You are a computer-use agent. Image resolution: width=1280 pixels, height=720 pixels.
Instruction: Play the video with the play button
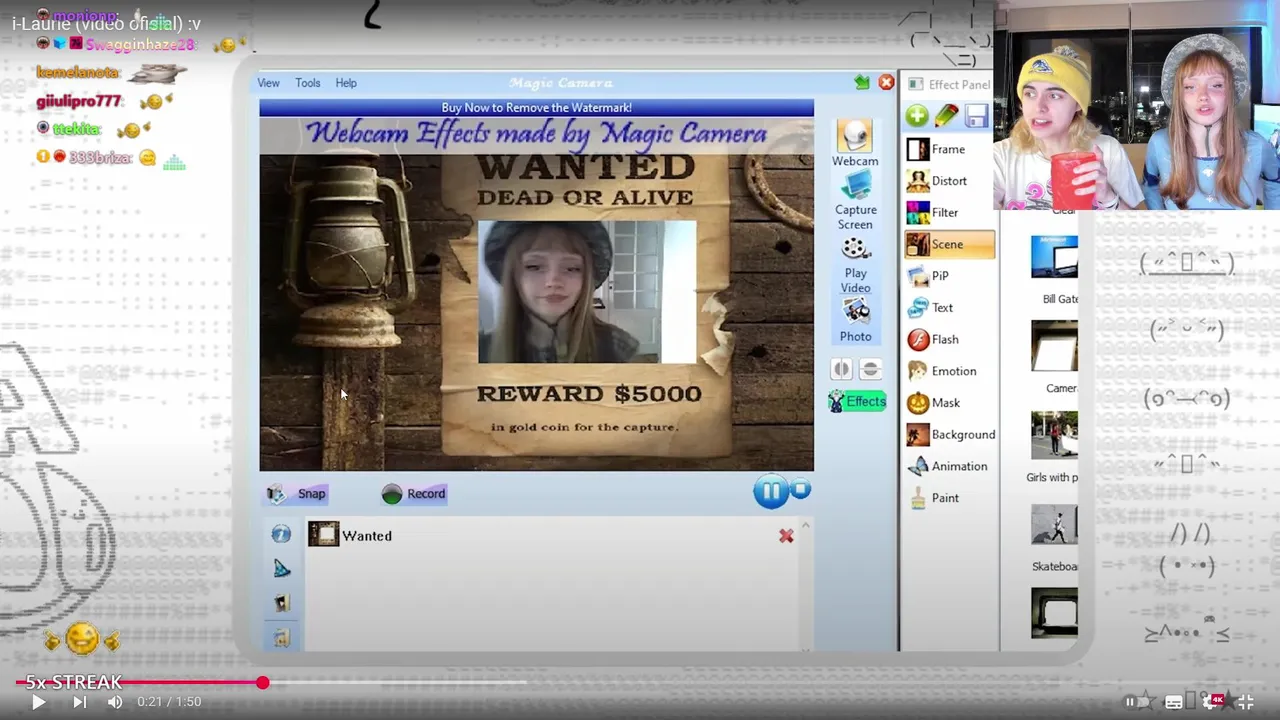(x=38, y=702)
